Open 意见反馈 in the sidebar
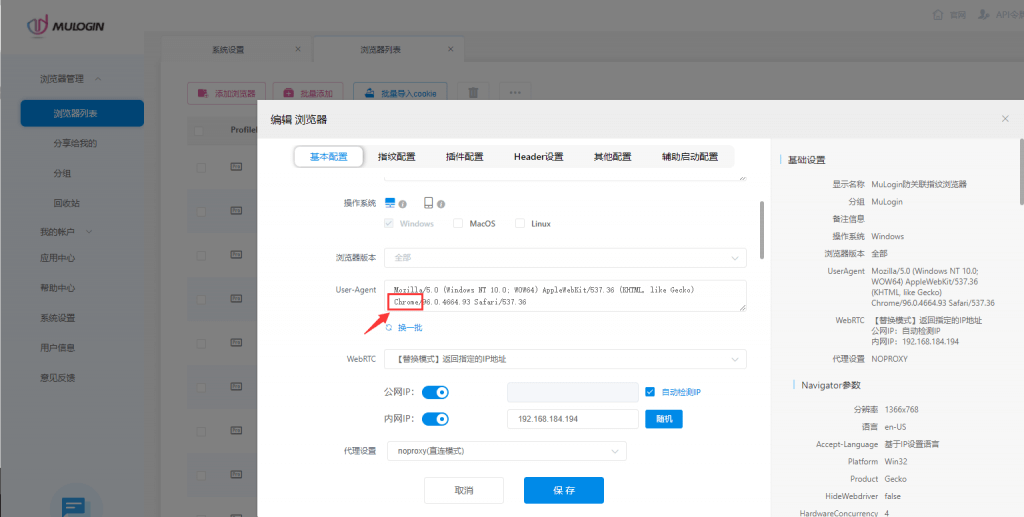Image resolution: width=1024 pixels, height=517 pixels. tap(57, 377)
